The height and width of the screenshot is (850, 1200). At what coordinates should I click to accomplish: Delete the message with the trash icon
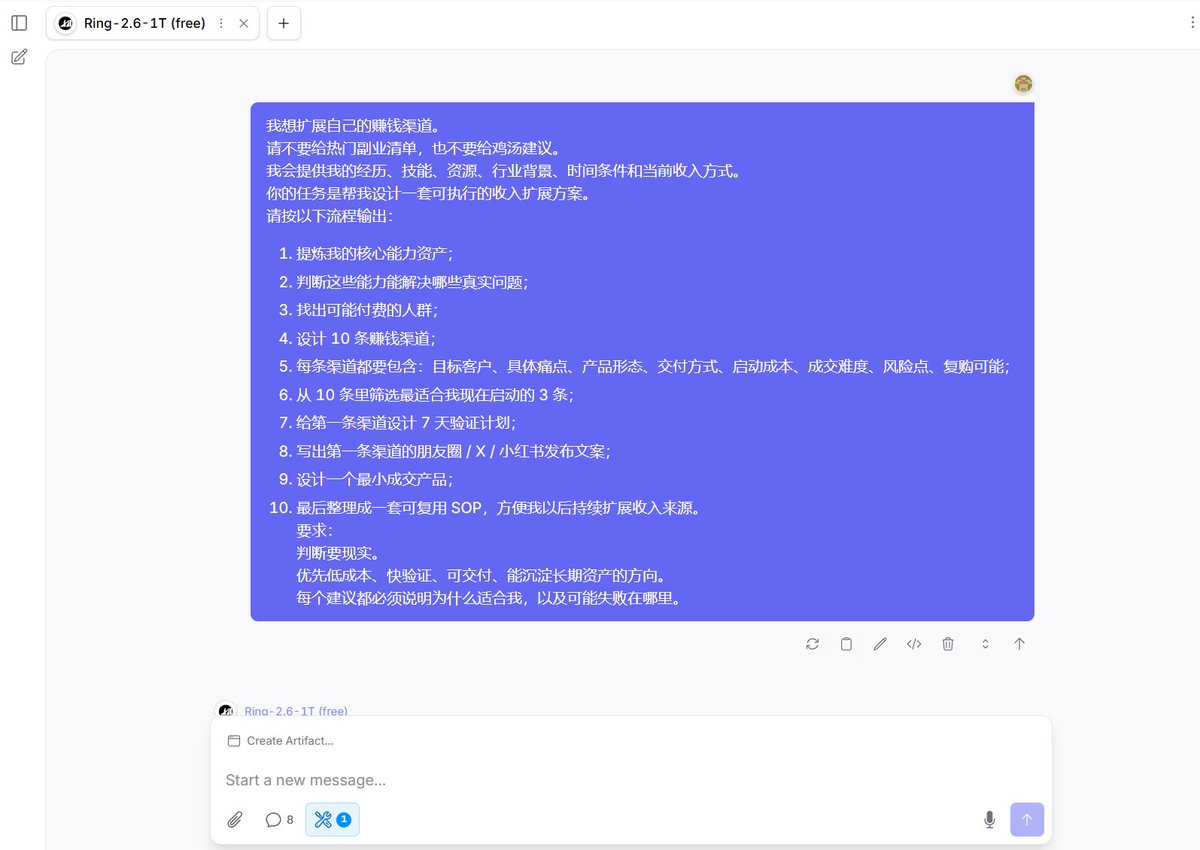[948, 644]
